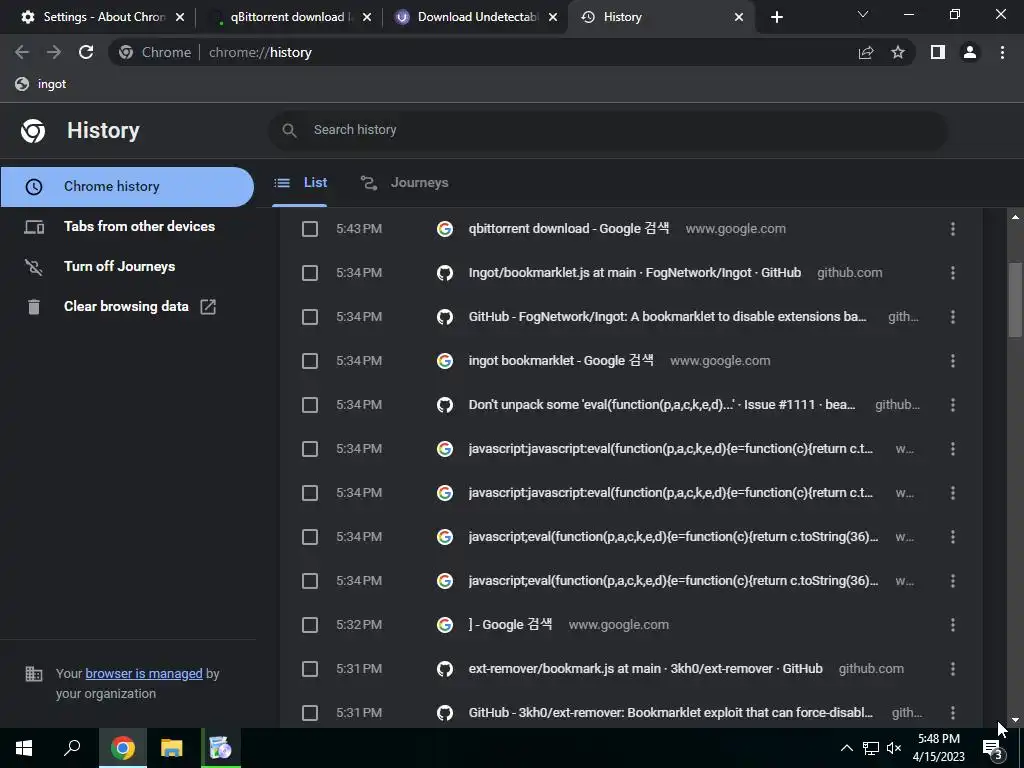
Task: Open the tab search chevron
Action: coord(863,14)
